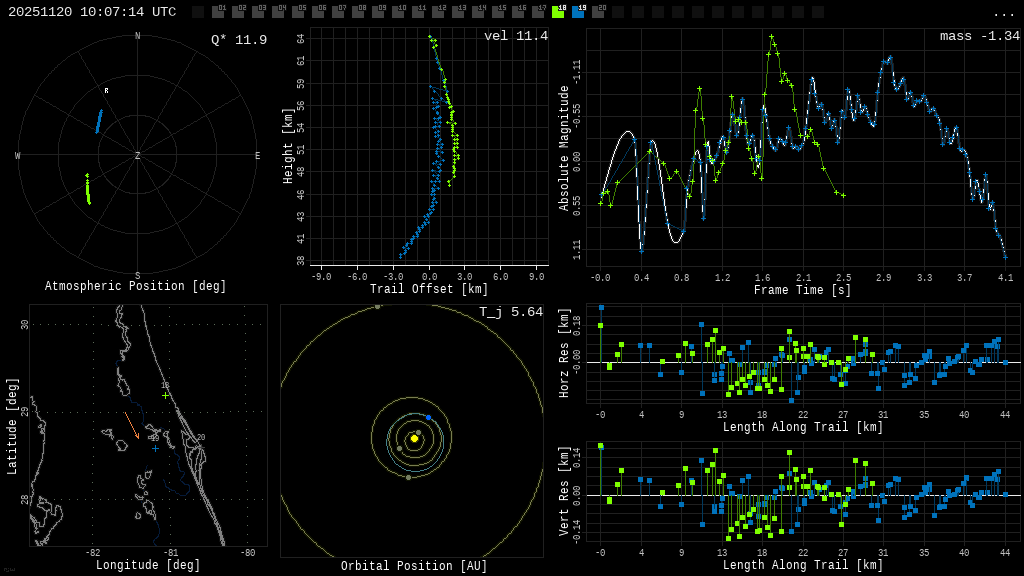
Task: Click the orange meteor track arrow on map
Action: click(x=132, y=426)
